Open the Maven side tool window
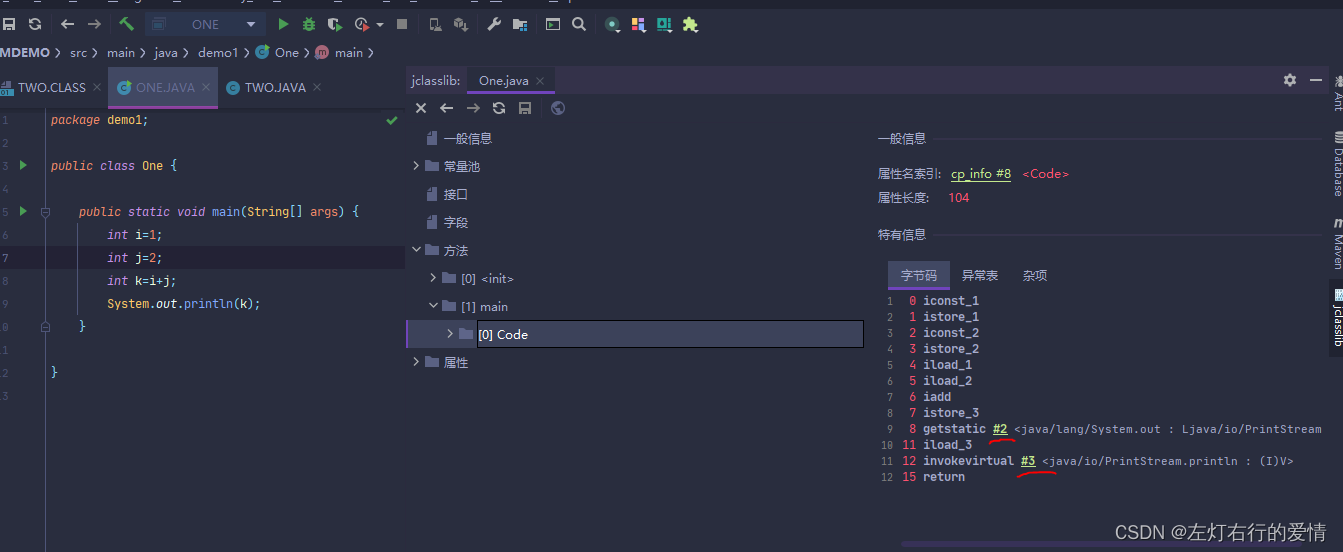Viewport: 1343px width, 552px height. tap(1336, 244)
